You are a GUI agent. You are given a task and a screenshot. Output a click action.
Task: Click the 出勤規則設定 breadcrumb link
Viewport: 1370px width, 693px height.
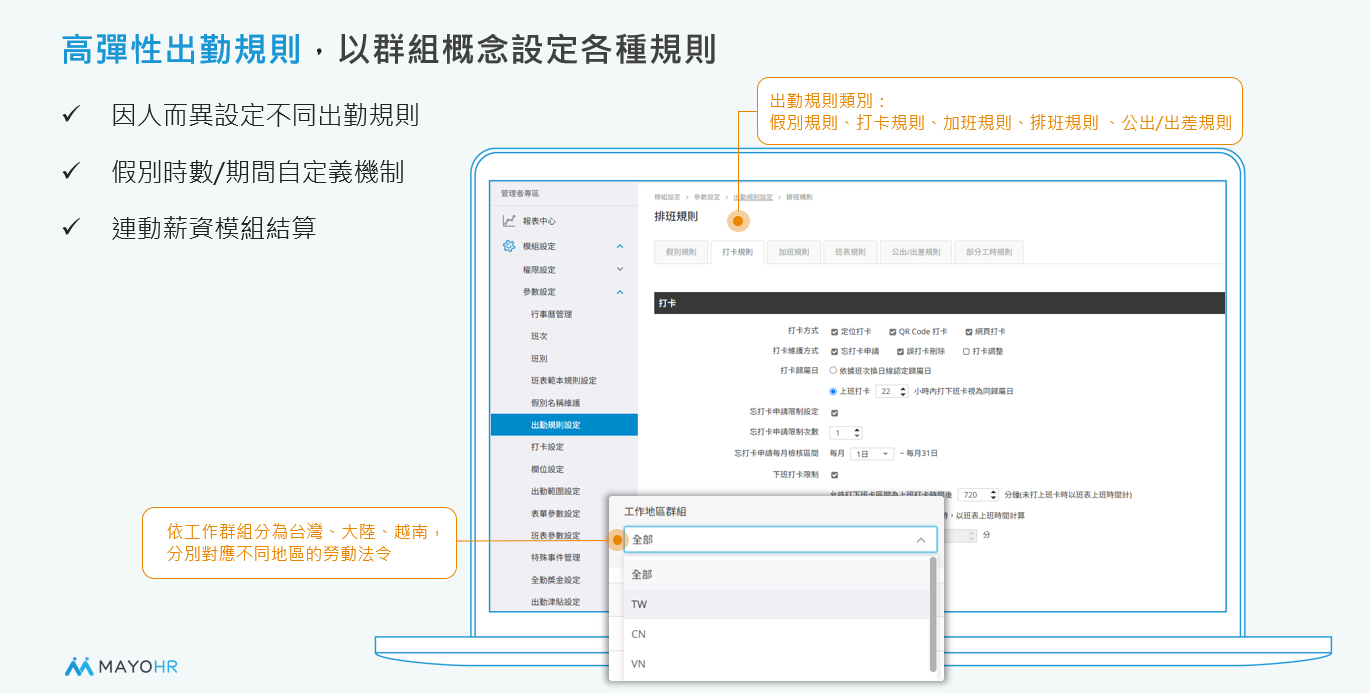point(752,197)
